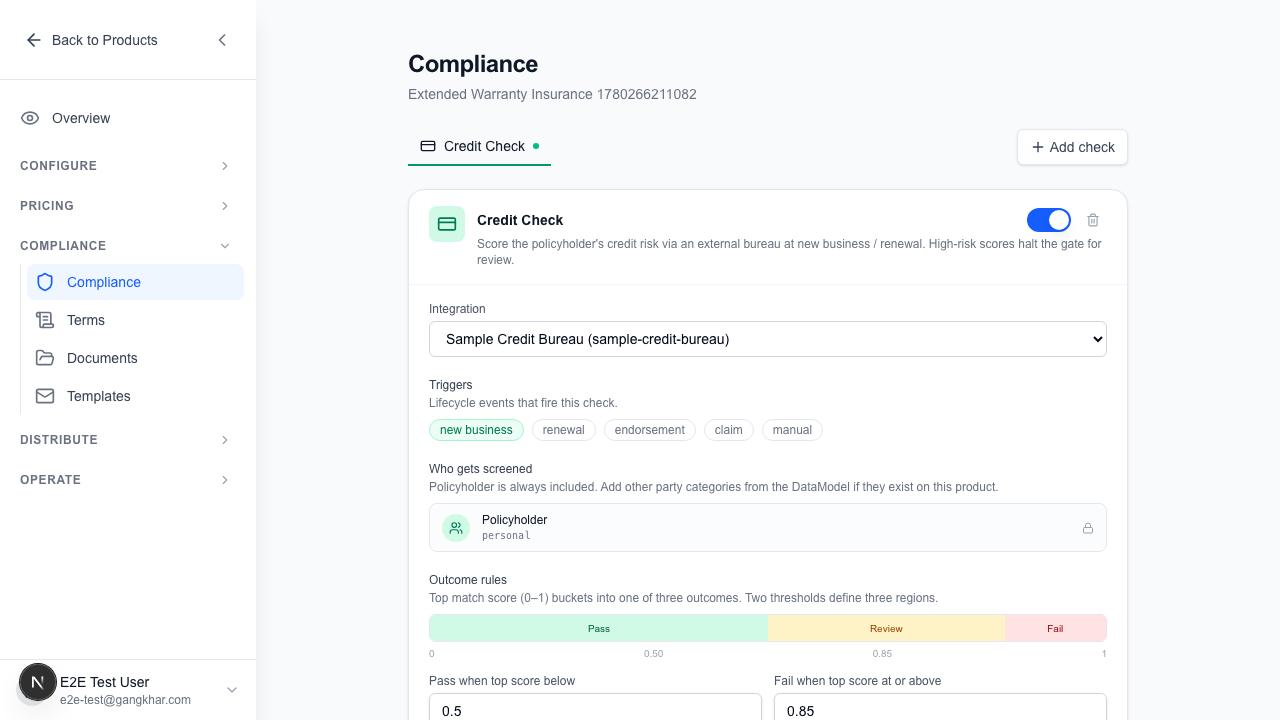This screenshot has width=1280, height=720.
Task: Click the green Pass region of outcome bar
Action: pyautogui.click(x=598, y=628)
